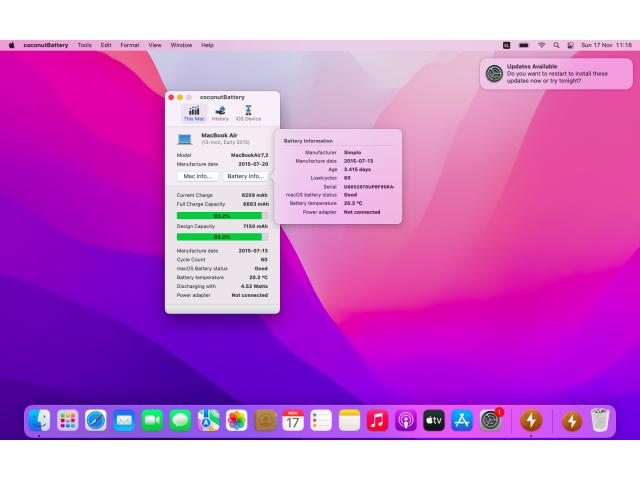Open the View menu

[x=155, y=45]
